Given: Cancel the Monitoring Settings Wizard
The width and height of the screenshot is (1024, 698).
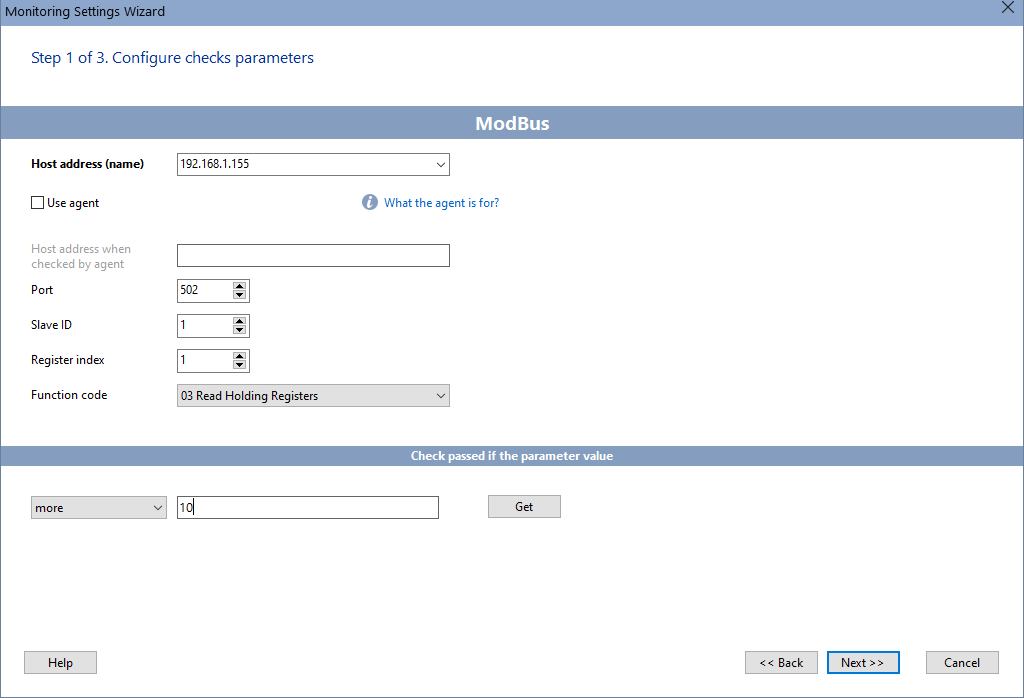Looking at the screenshot, I should [x=962, y=663].
